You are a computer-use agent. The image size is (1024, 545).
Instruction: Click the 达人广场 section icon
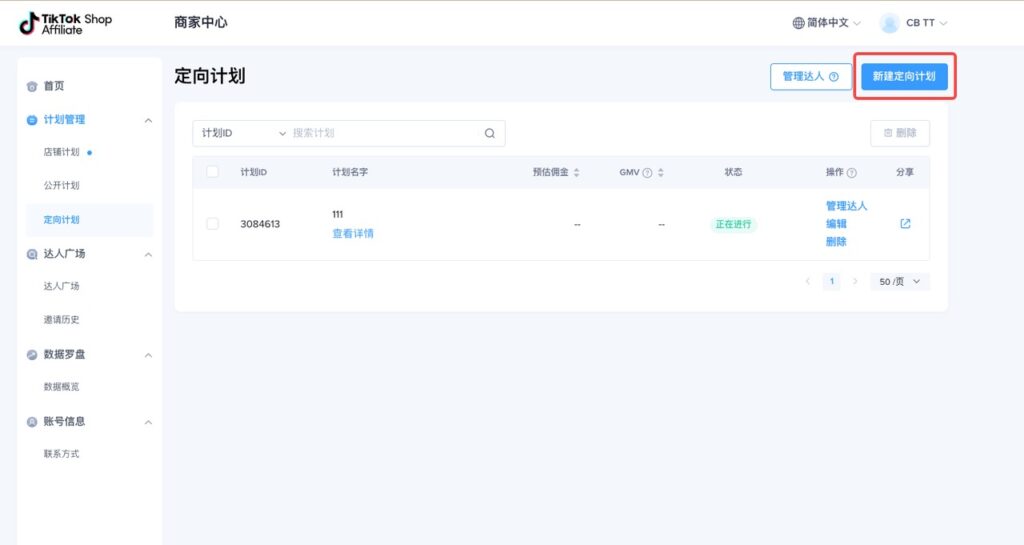tap(32, 254)
